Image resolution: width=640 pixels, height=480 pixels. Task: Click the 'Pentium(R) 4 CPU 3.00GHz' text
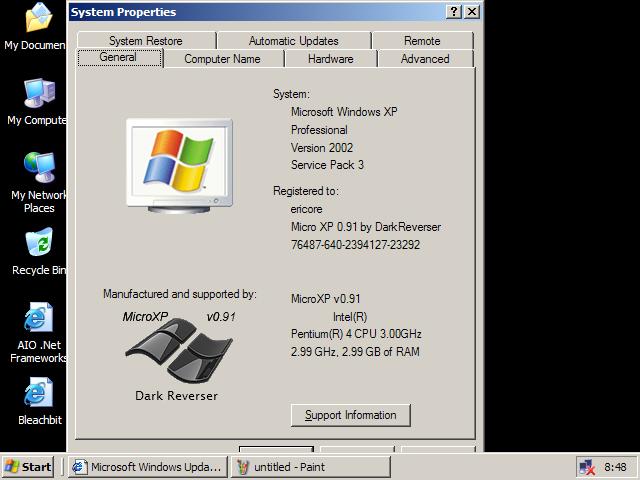pyautogui.click(x=356, y=334)
